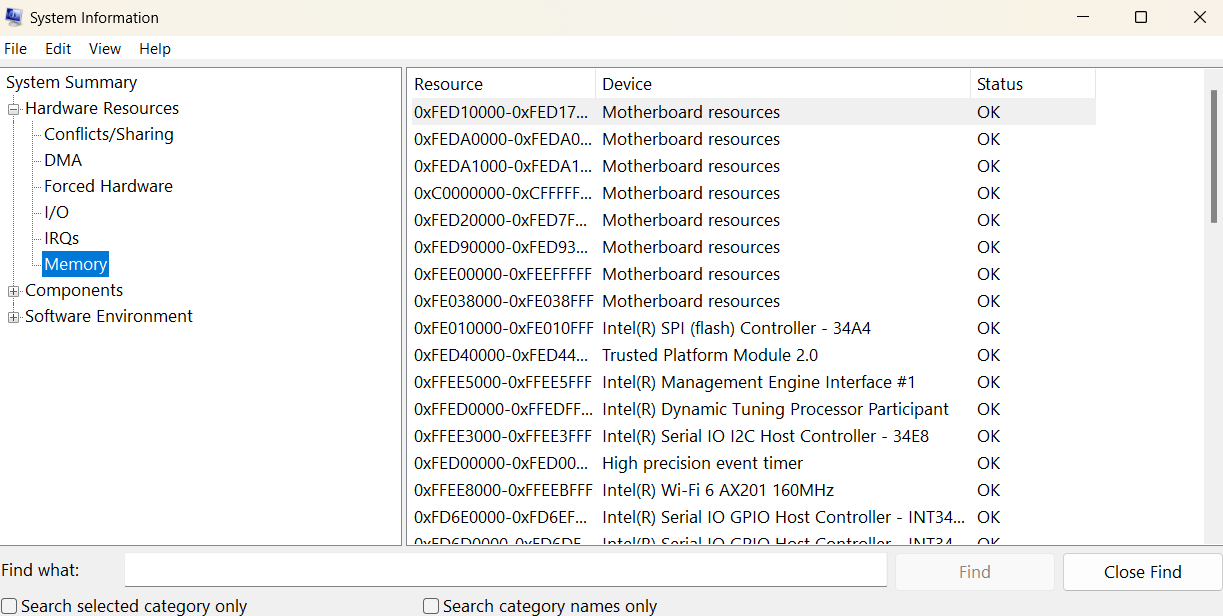Click inside the Find what text field
The width and height of the screenshot is (1223, 616).
tap(505, 571)
